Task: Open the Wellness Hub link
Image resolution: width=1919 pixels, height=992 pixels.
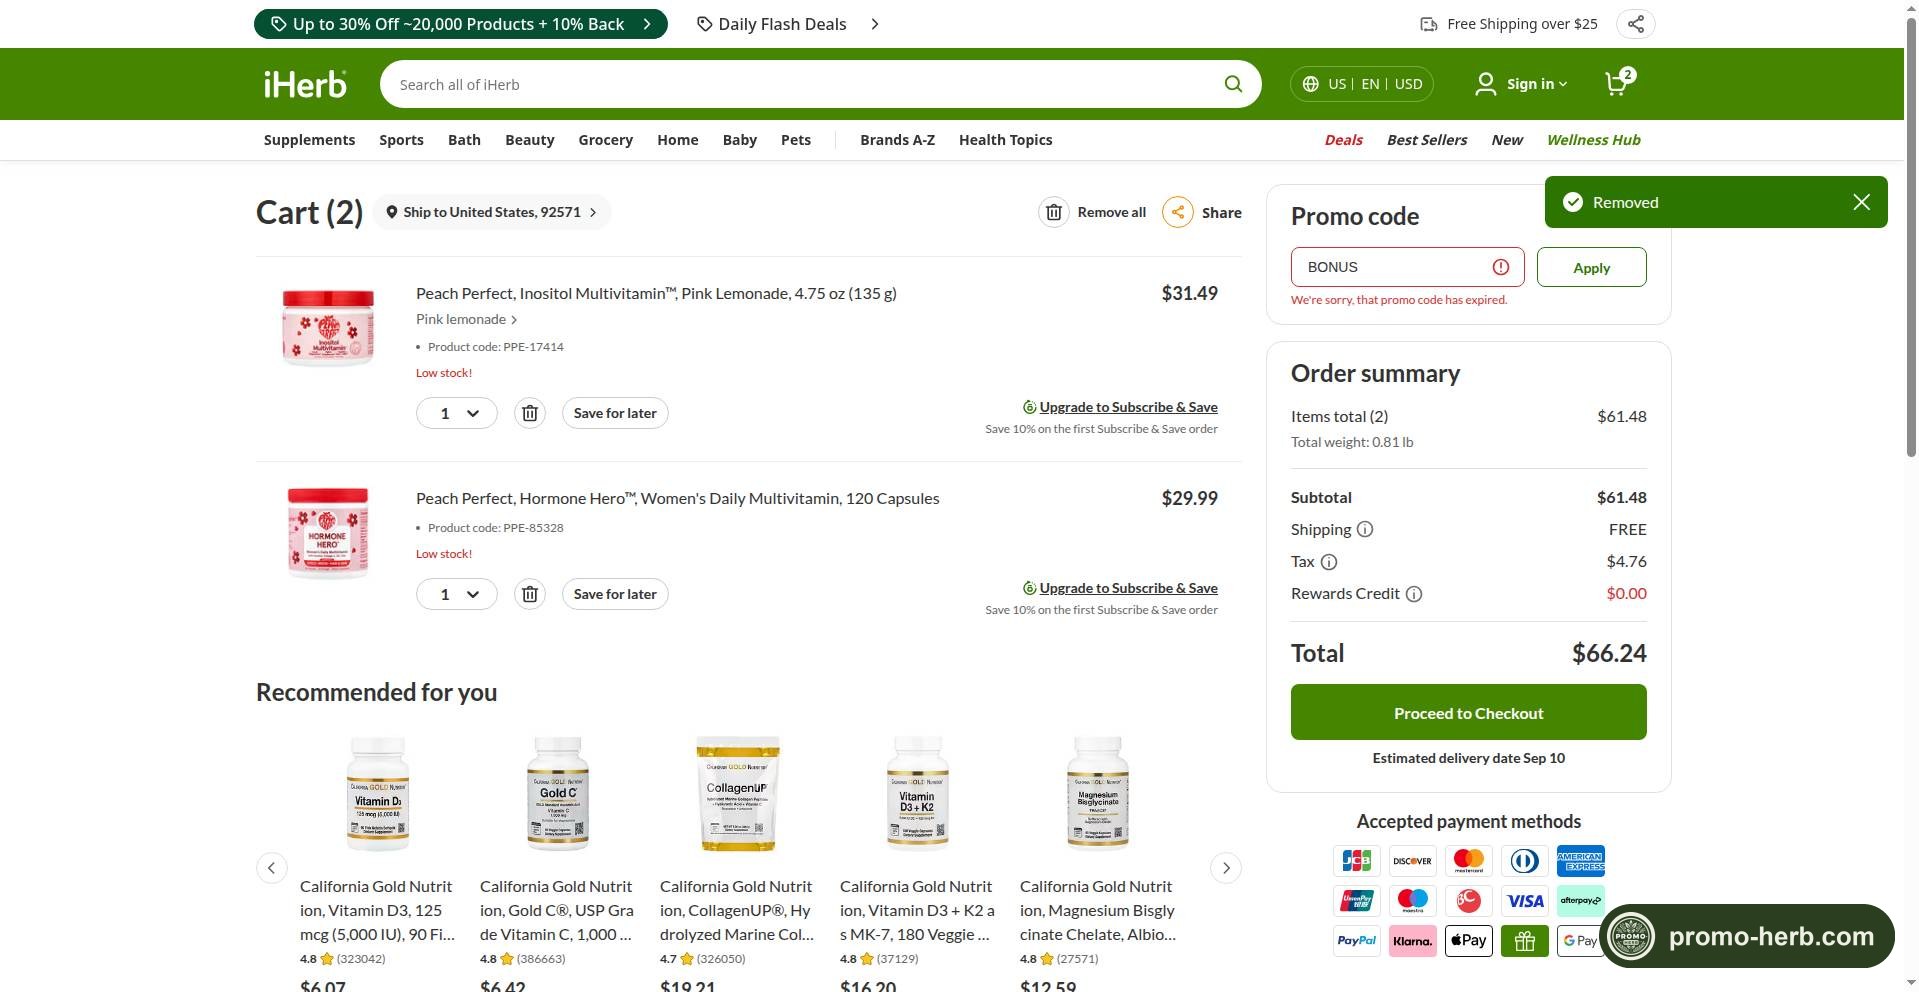Action: pyautogui.click(x=1593, y=140)
